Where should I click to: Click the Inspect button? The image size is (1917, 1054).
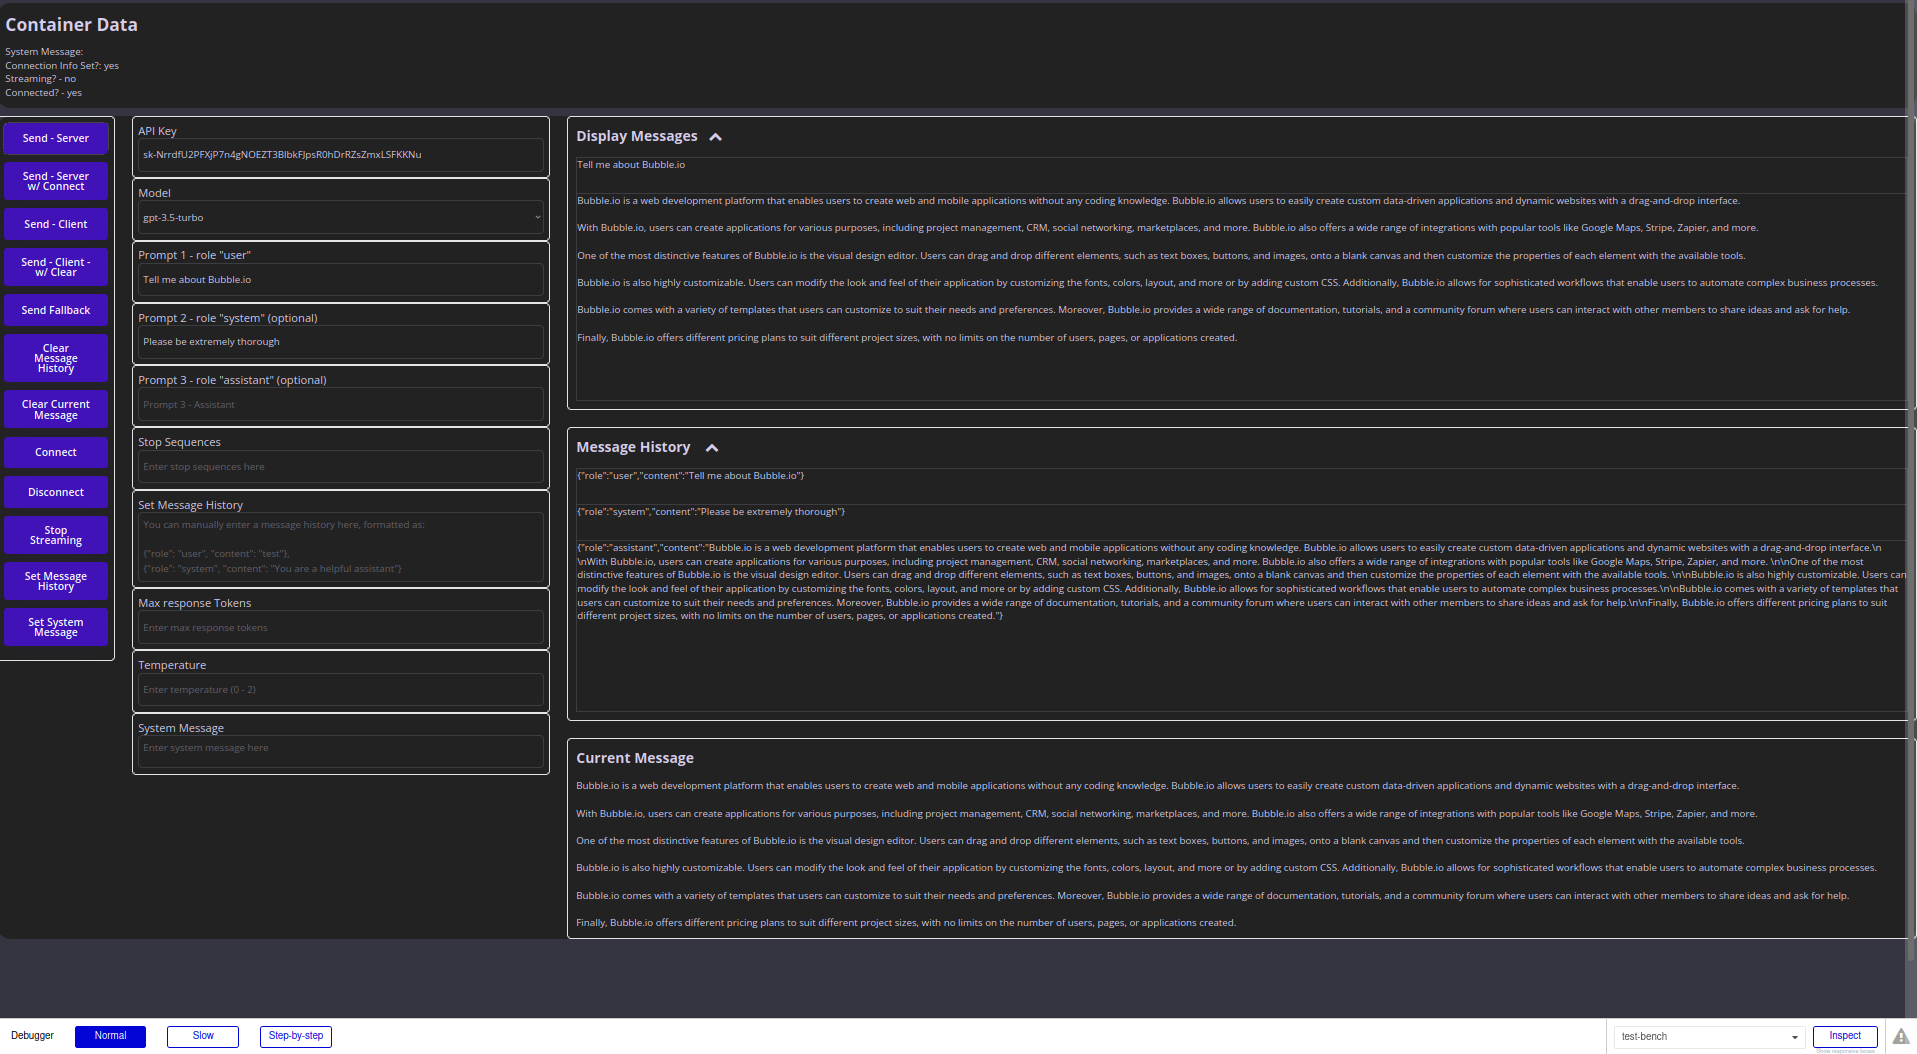tap(1844, 1036)
